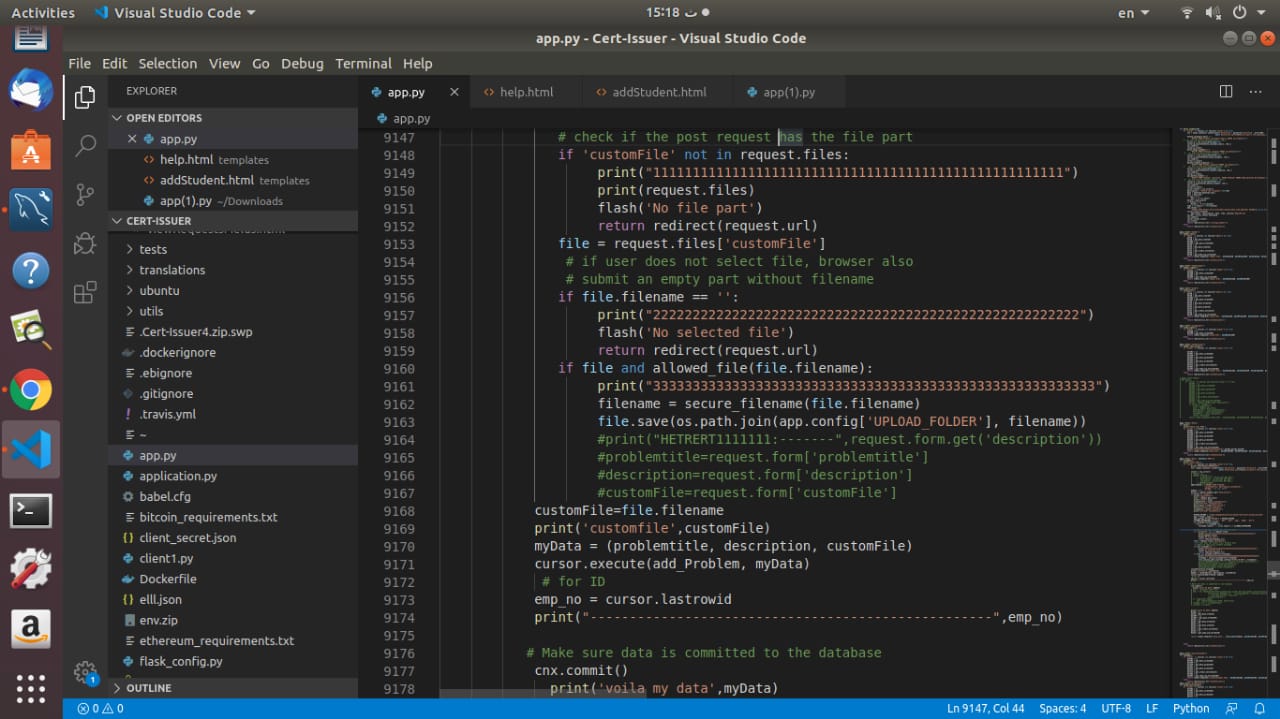
Task: Expand the utils folder
Action: [232, 311]
